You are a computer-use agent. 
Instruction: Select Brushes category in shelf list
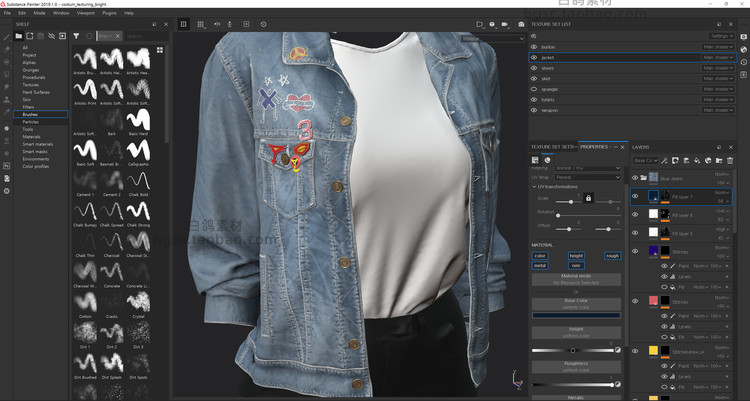click(x=40, y=114)
